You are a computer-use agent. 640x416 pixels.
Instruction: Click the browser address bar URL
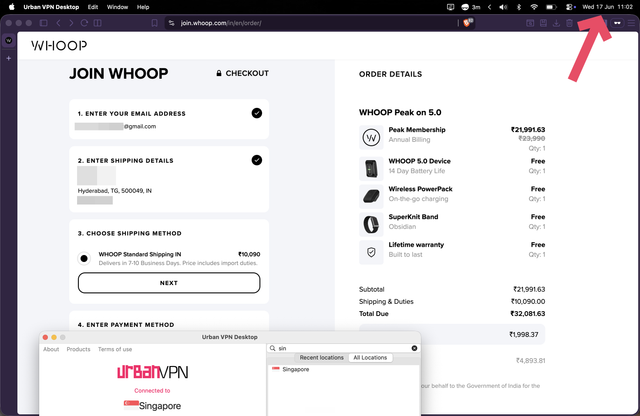click(221, 23)
